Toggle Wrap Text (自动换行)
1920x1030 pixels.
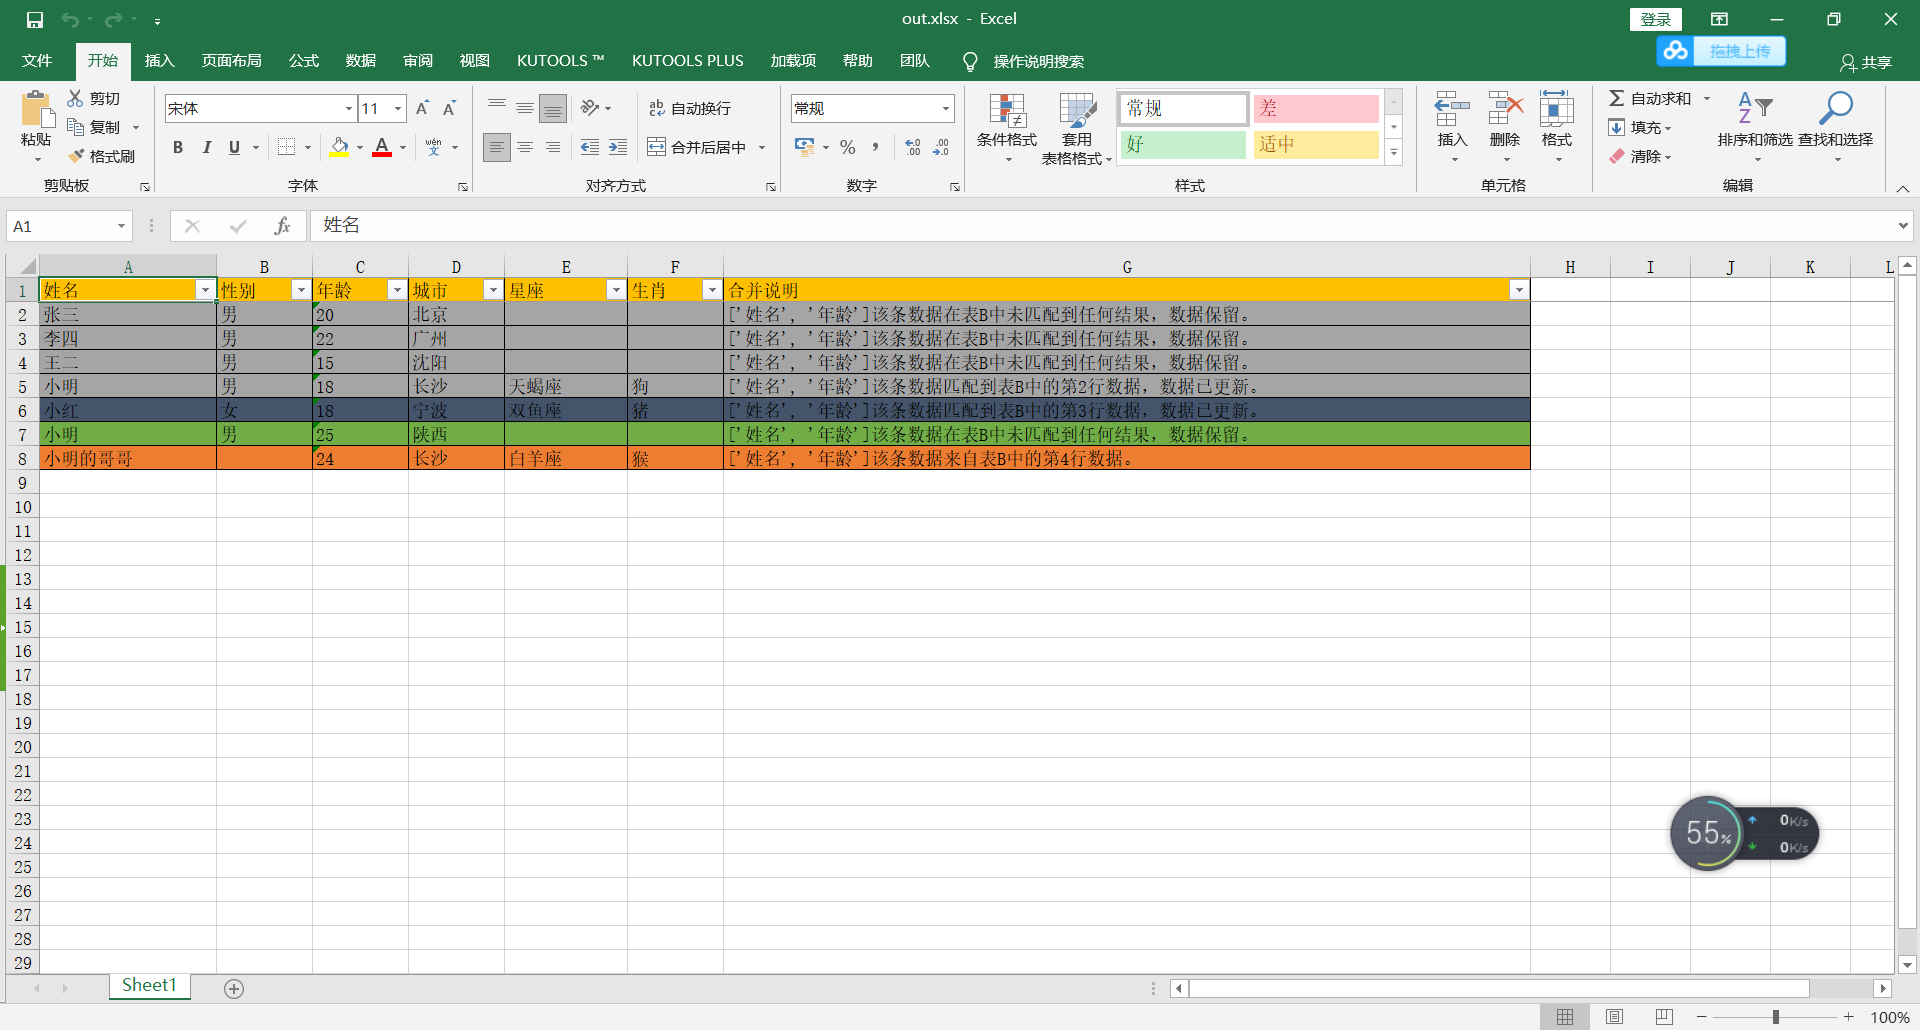click(690, 108)
